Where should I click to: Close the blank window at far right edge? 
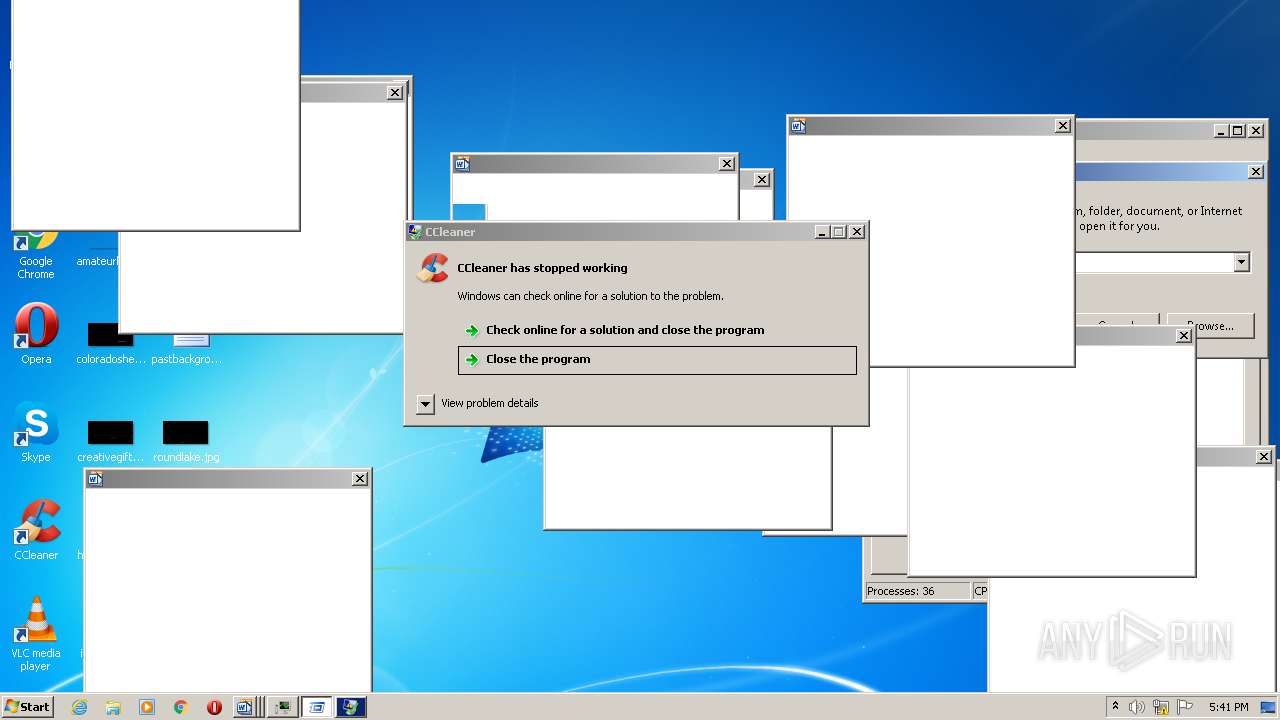pyautogui.click(x=1264, y=457)
